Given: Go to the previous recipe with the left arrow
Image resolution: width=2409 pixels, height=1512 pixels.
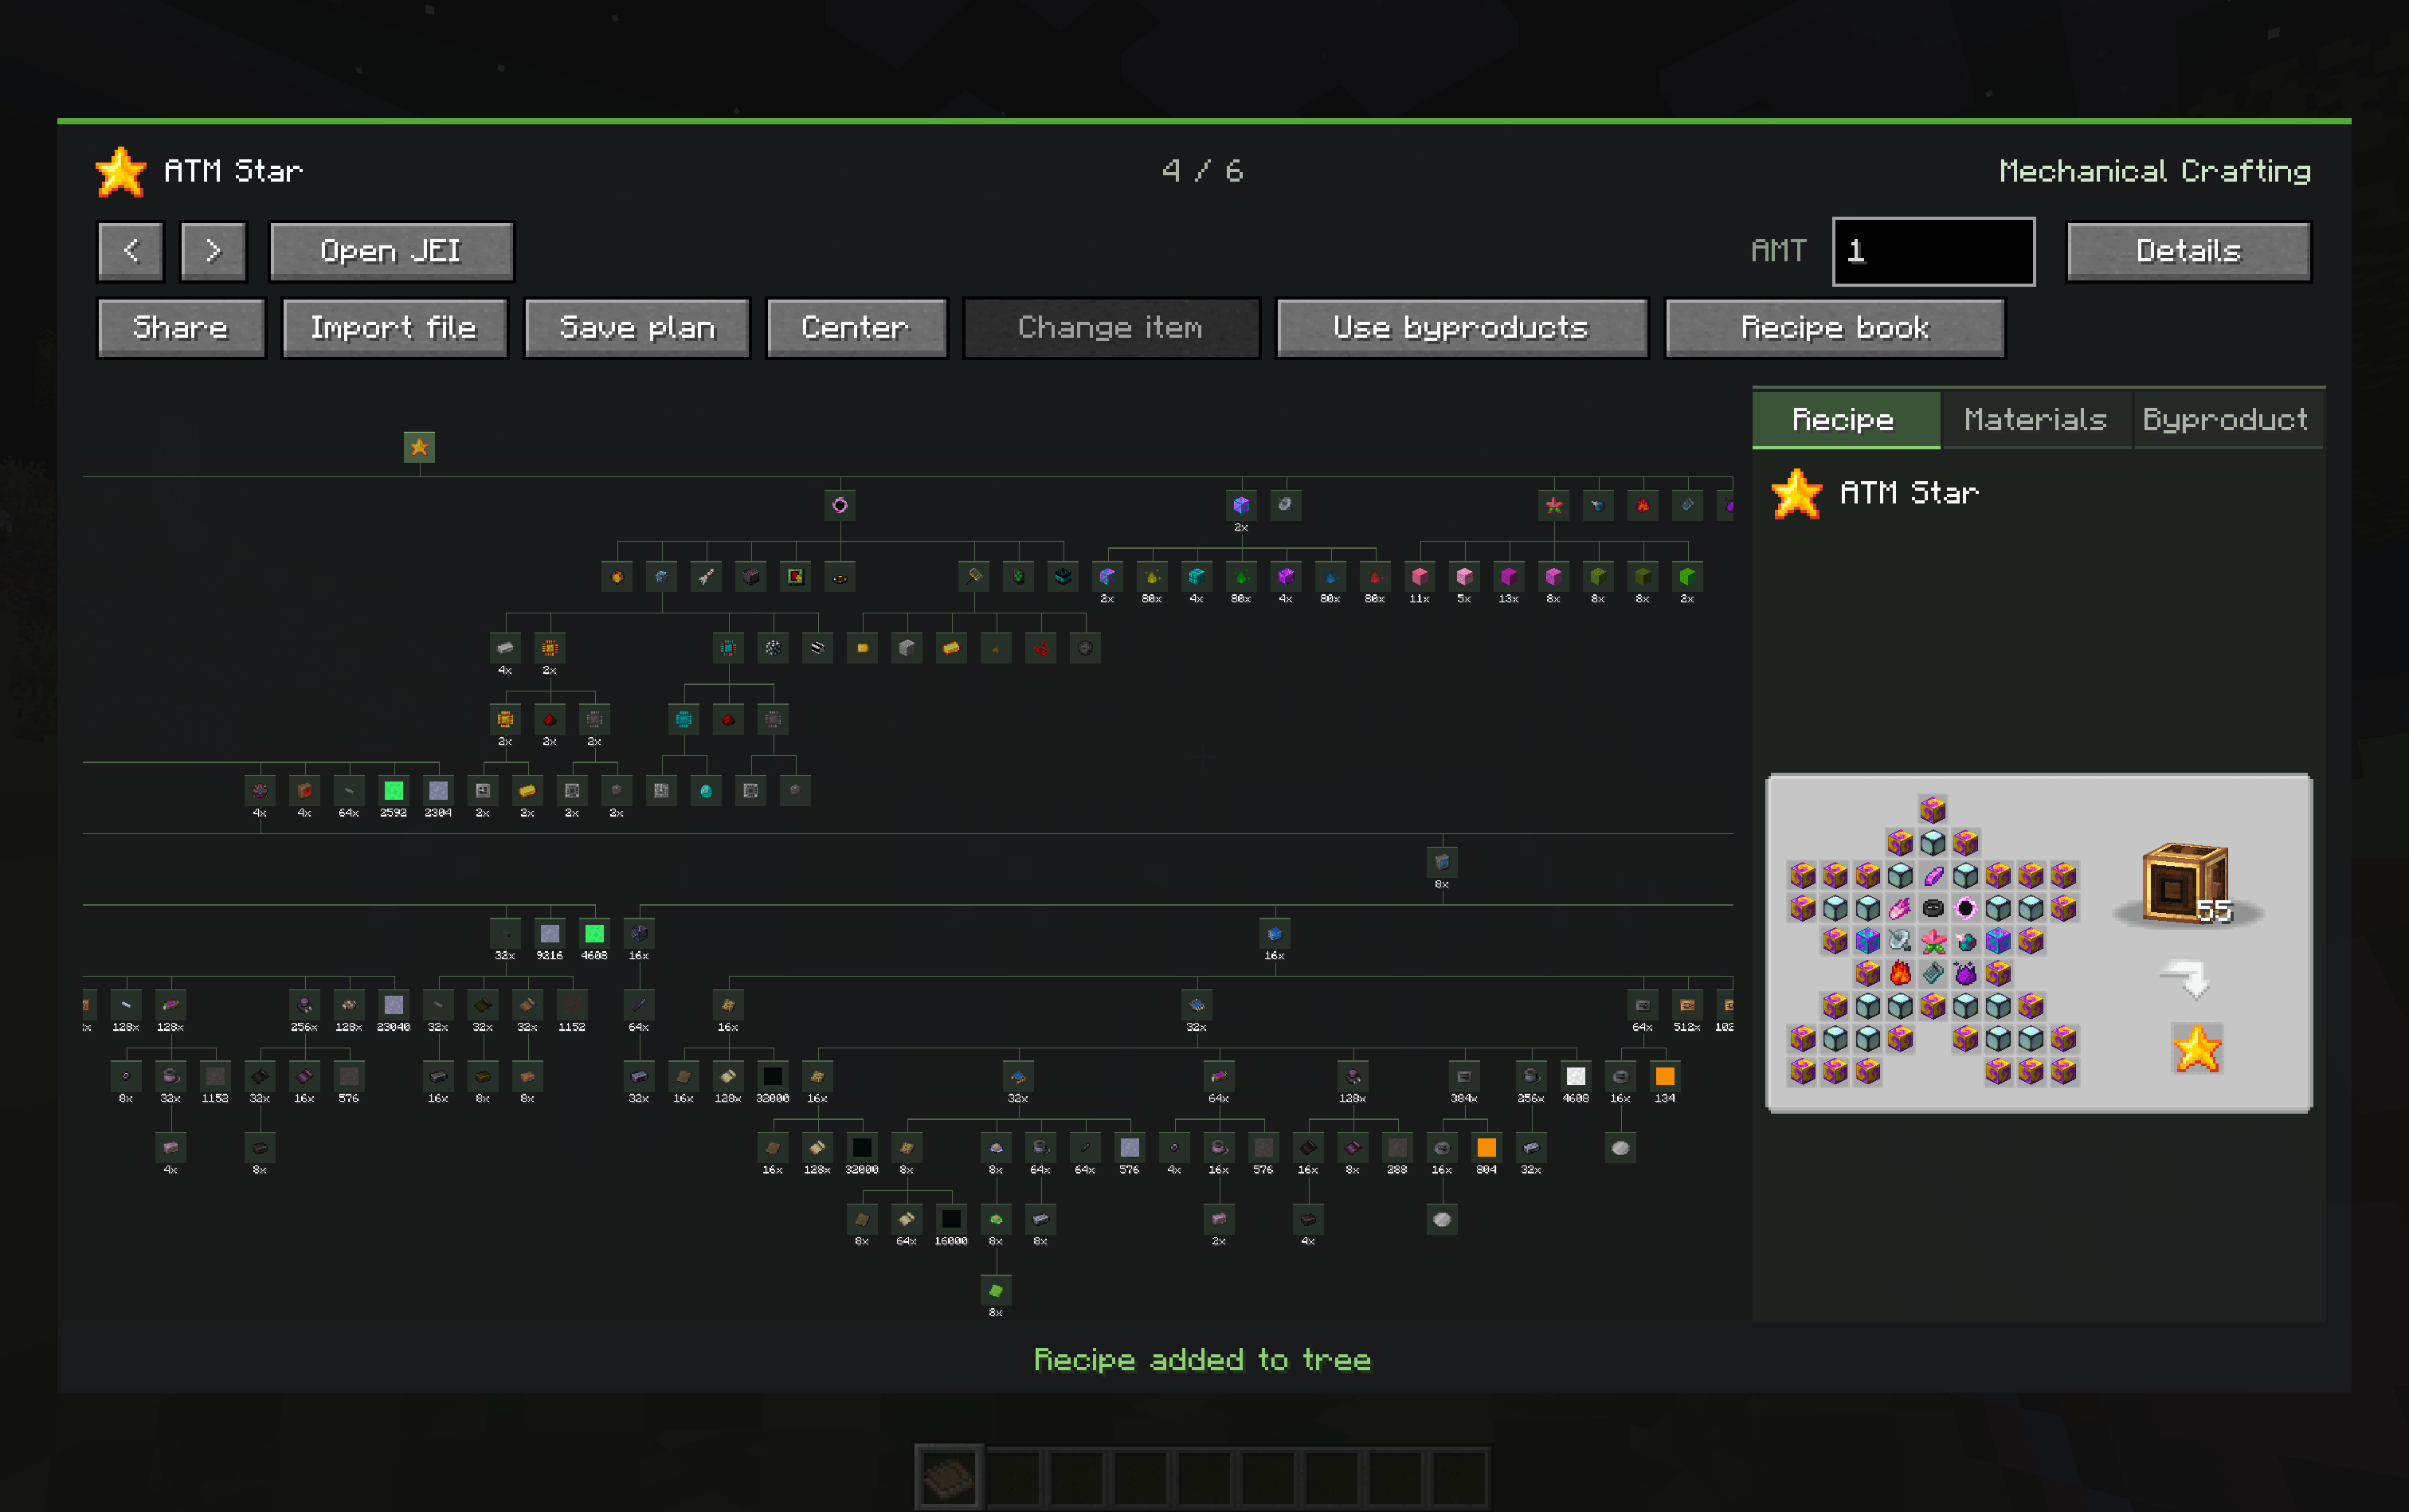Looking at the screenshot, I should click(x=130, y=251).
